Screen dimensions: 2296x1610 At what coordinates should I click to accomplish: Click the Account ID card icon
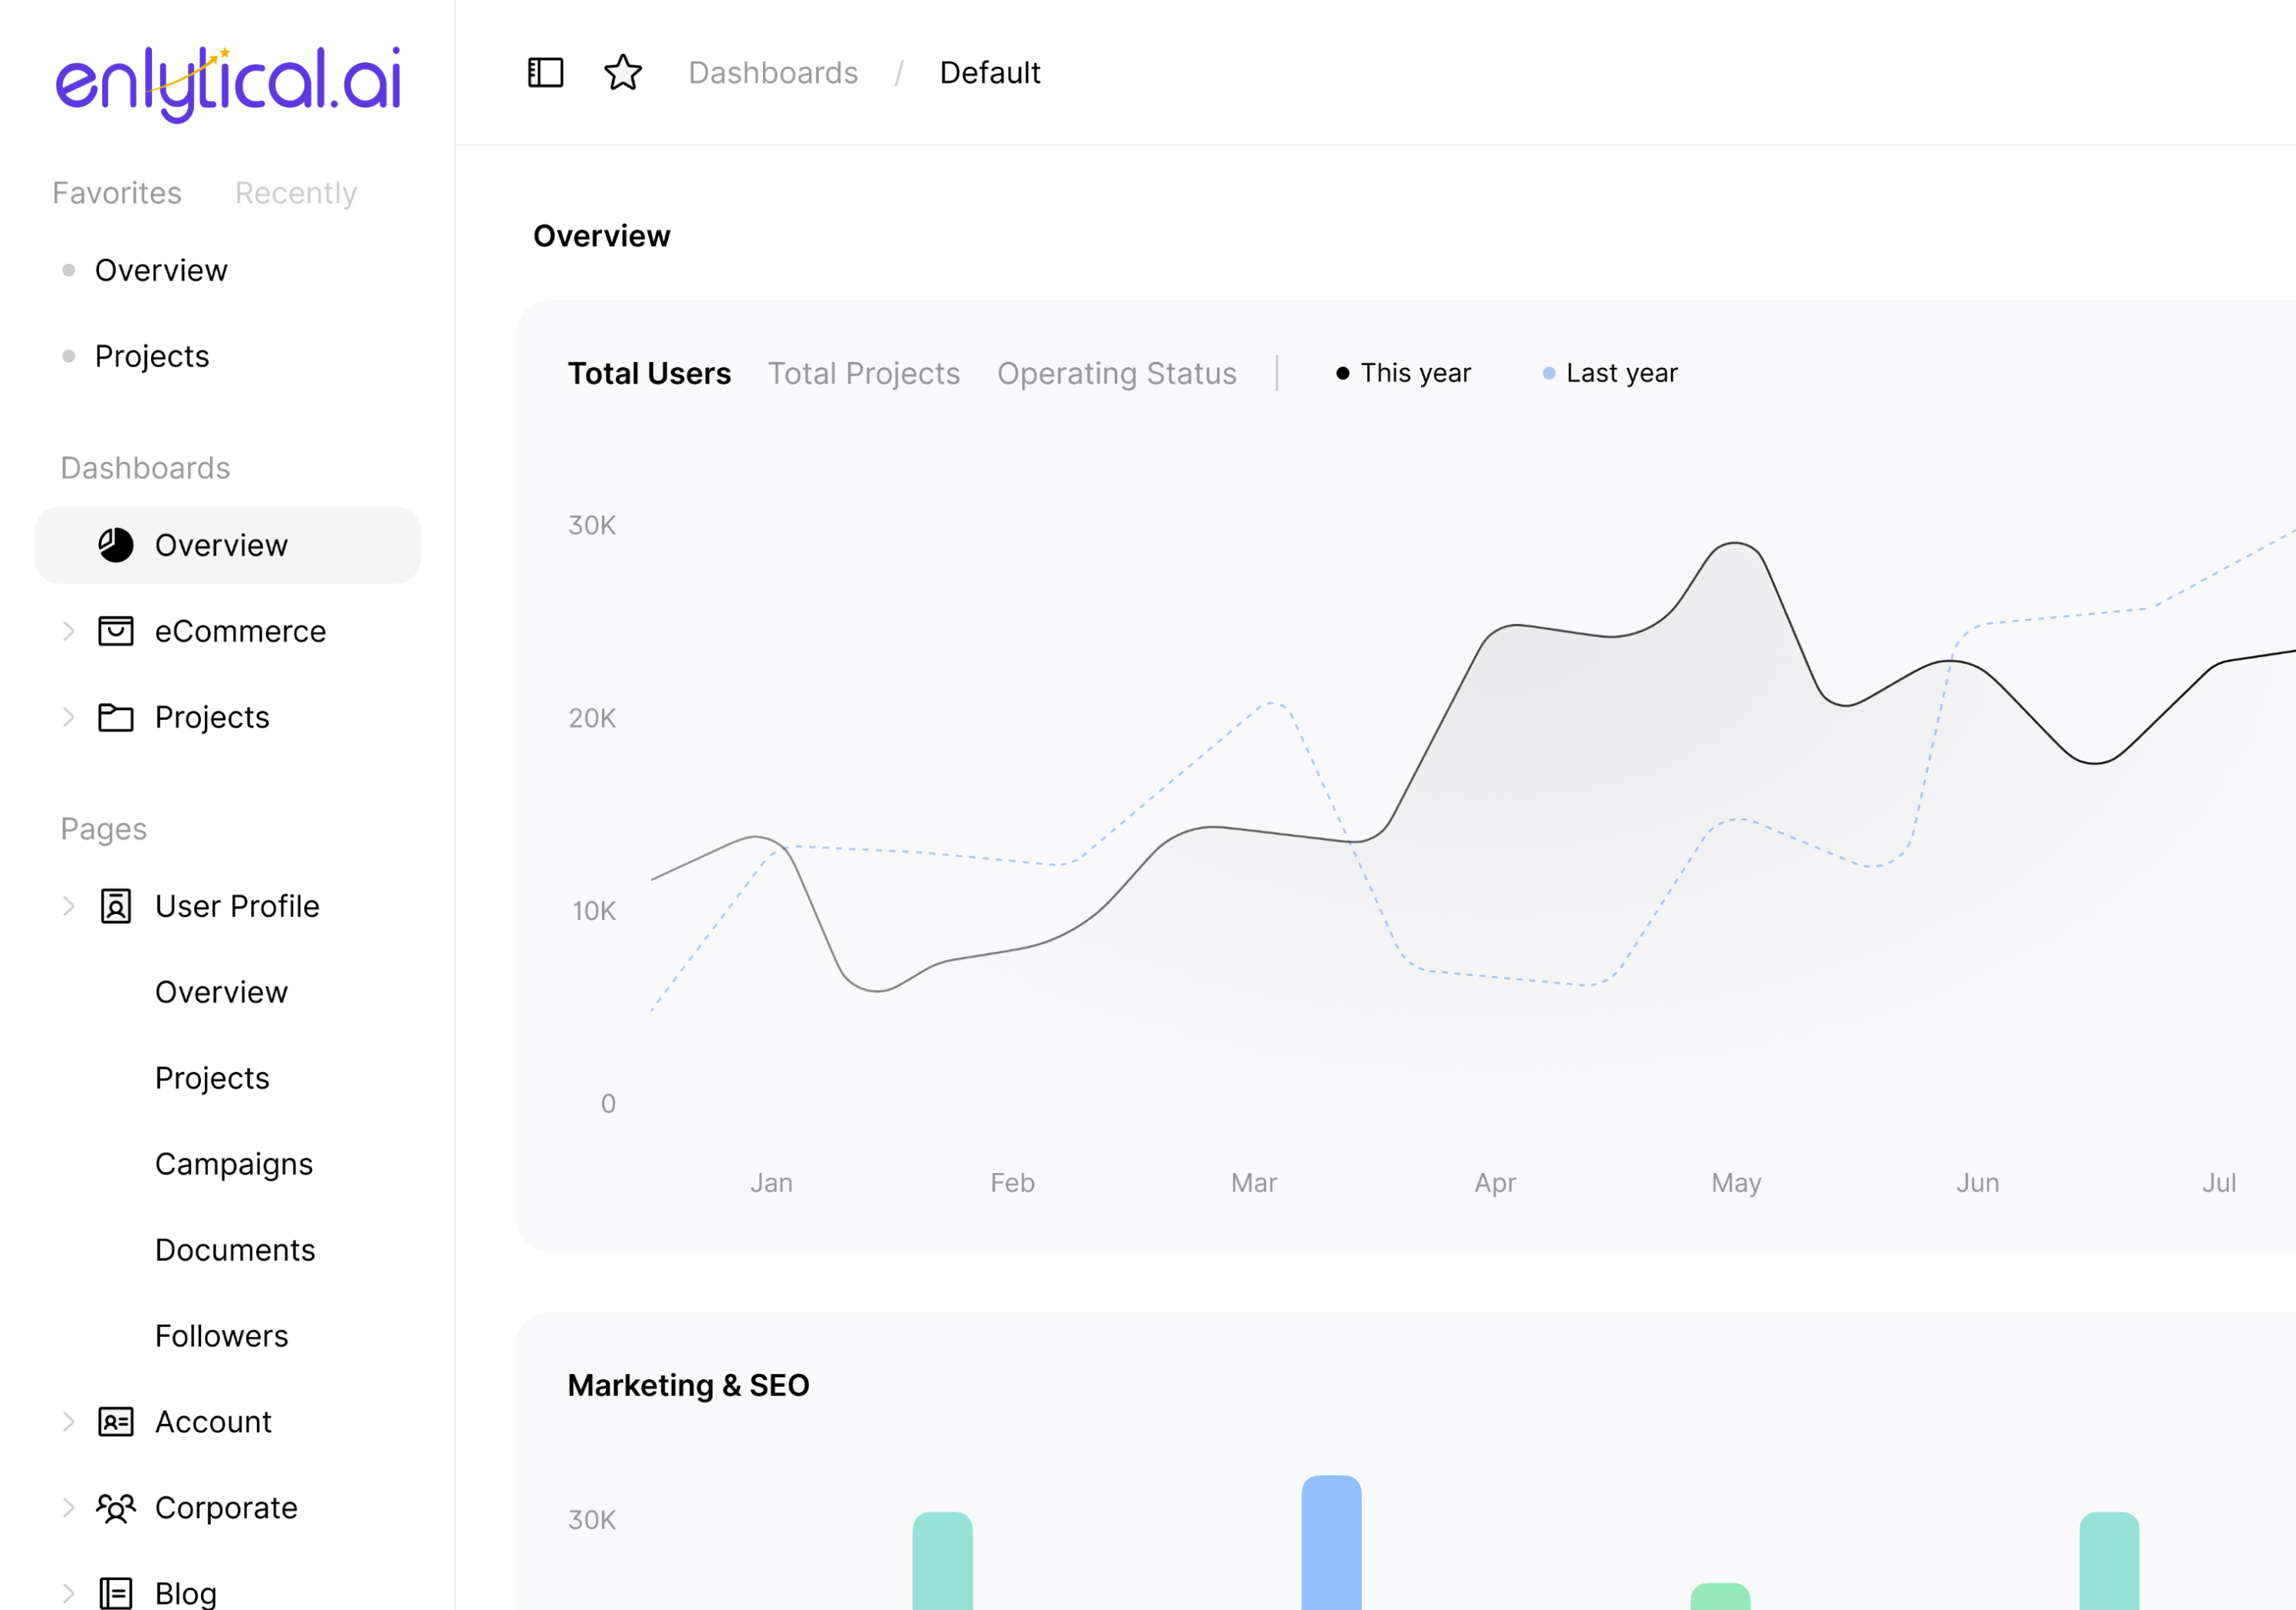tap(116, 1422)
